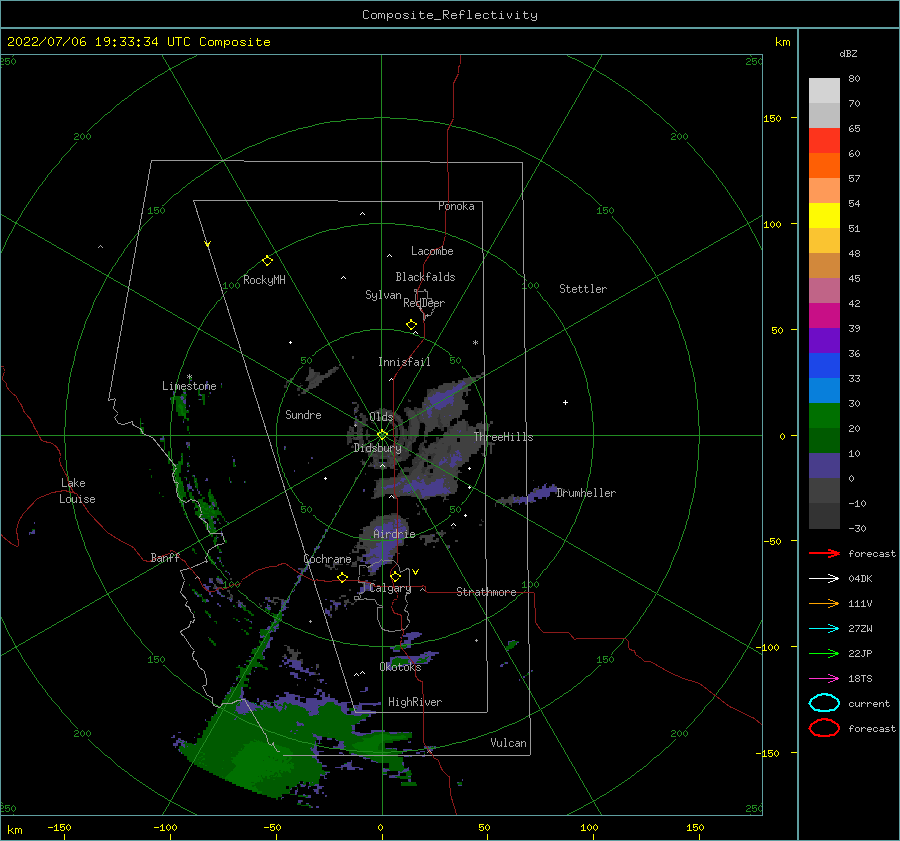Click the cyan 27ZW arrow icon

click(x=824, y=629)
